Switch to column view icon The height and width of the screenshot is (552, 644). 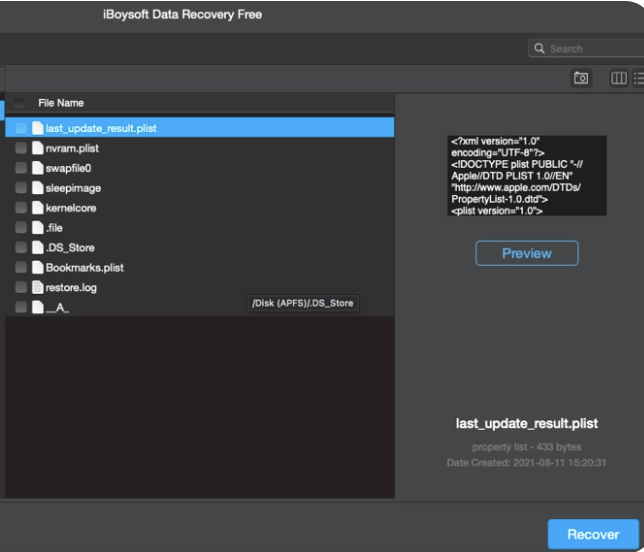(x=619, y=78)
